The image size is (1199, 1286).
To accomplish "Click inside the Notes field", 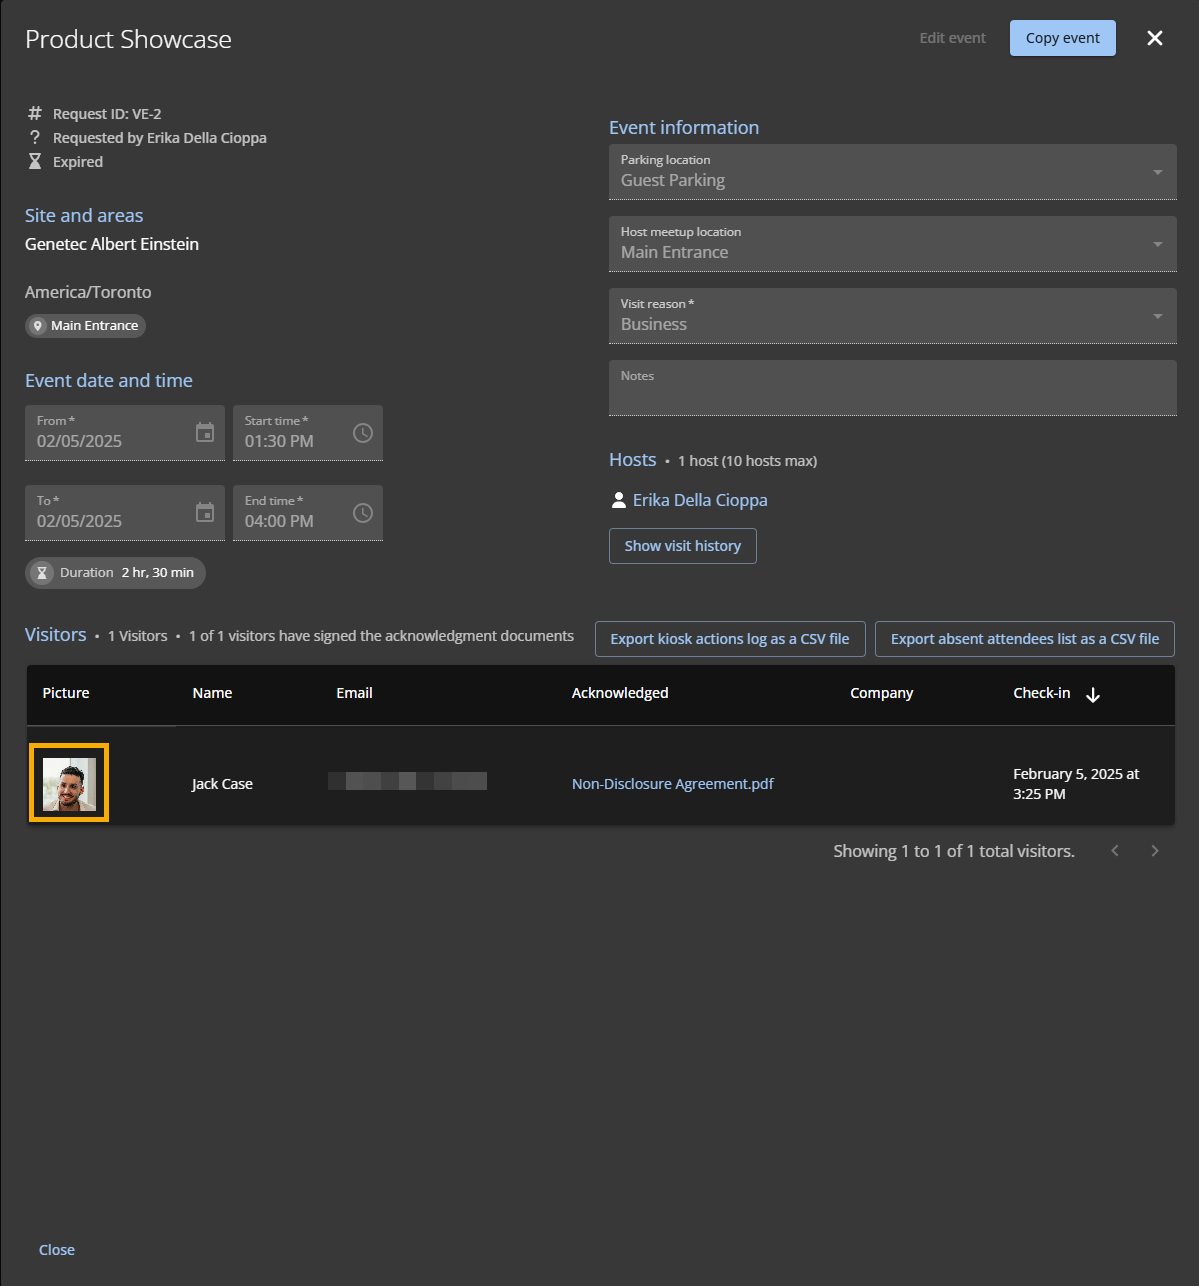I will pos(892,395).
